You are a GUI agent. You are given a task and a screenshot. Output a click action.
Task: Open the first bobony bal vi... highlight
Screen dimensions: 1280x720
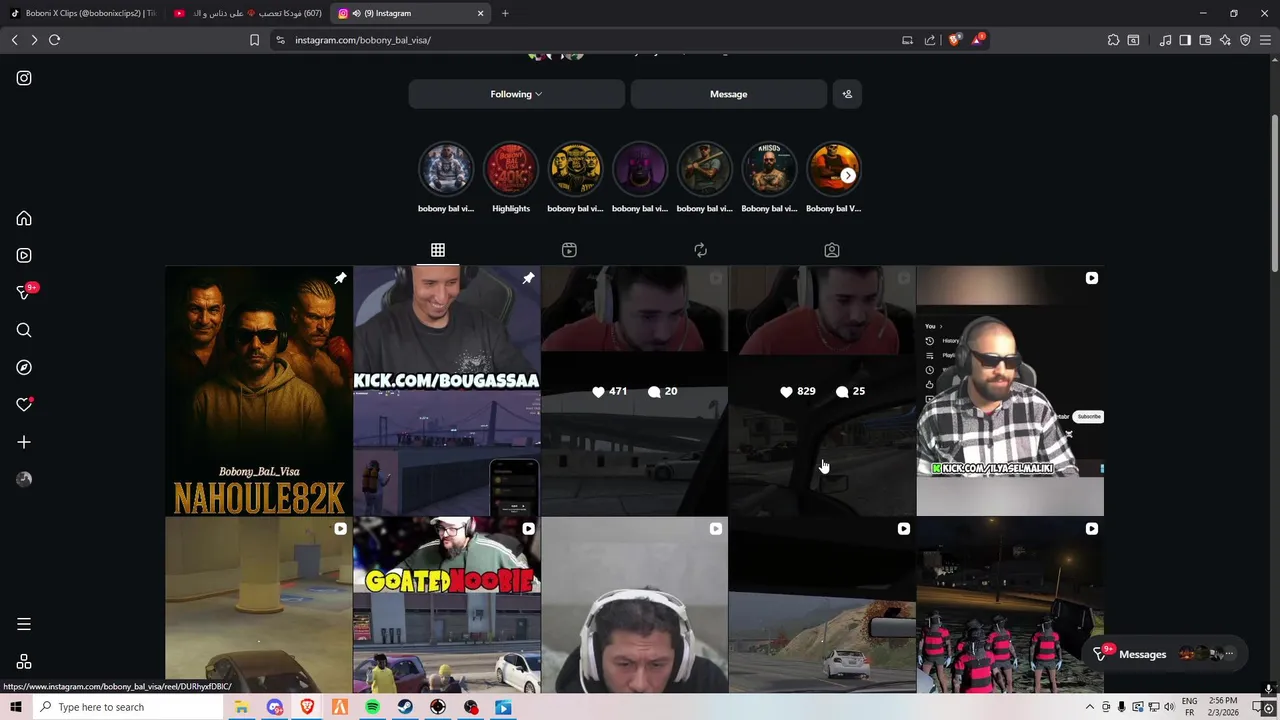click(446, 177)
